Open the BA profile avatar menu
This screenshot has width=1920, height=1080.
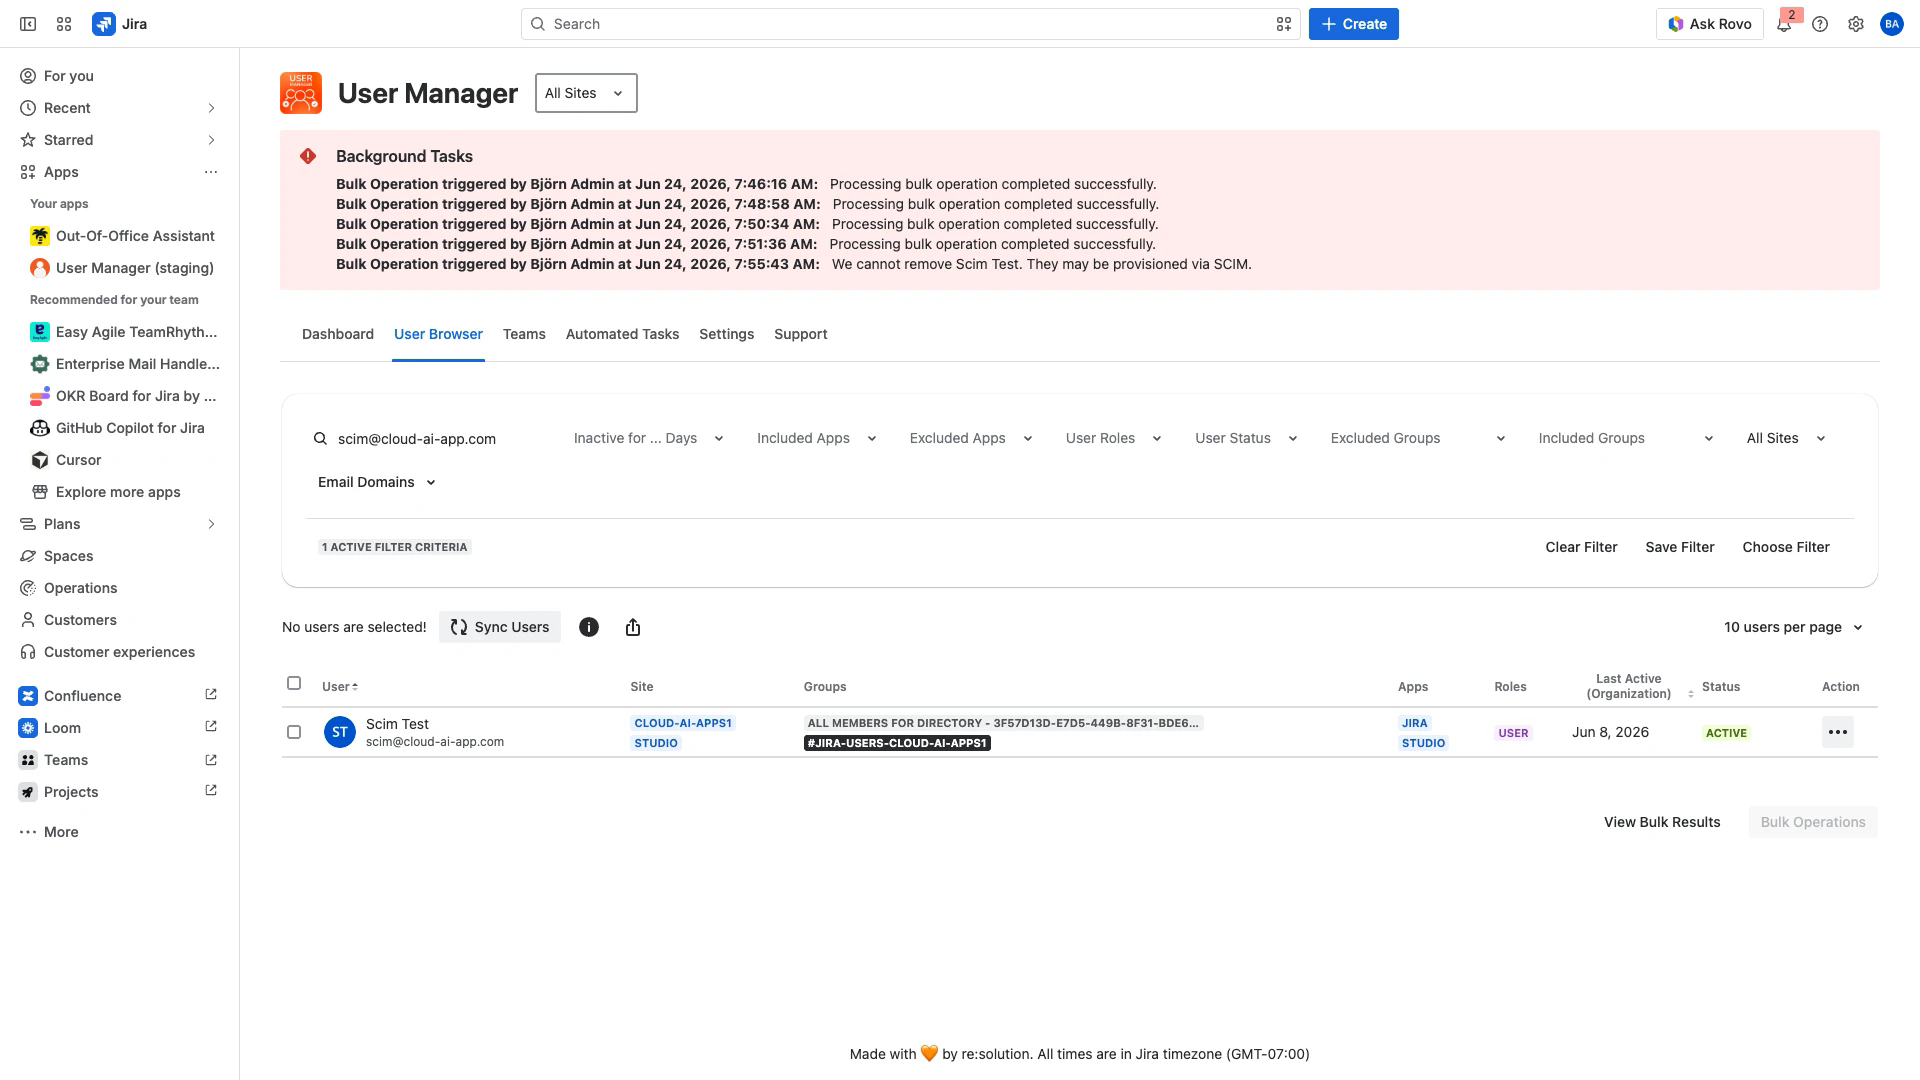coord(1892,24)
